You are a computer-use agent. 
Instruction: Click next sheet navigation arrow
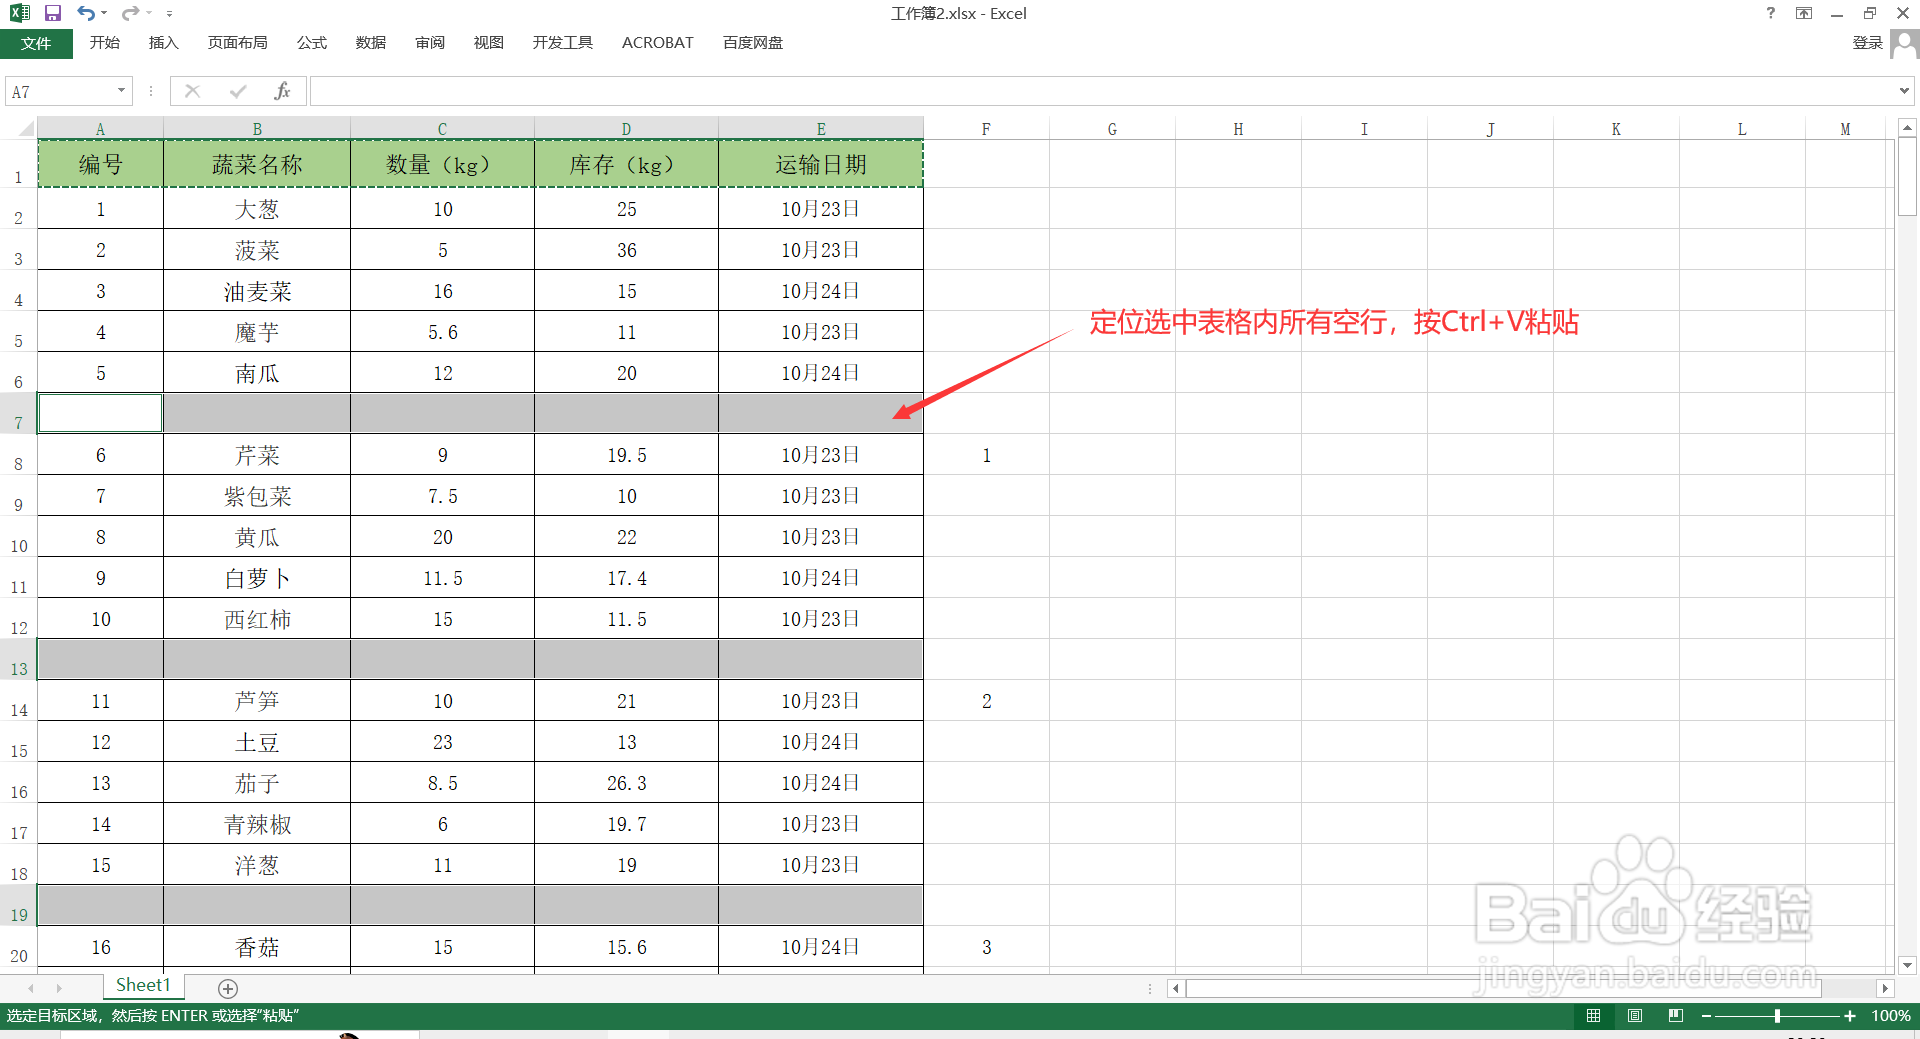(59, 988)
